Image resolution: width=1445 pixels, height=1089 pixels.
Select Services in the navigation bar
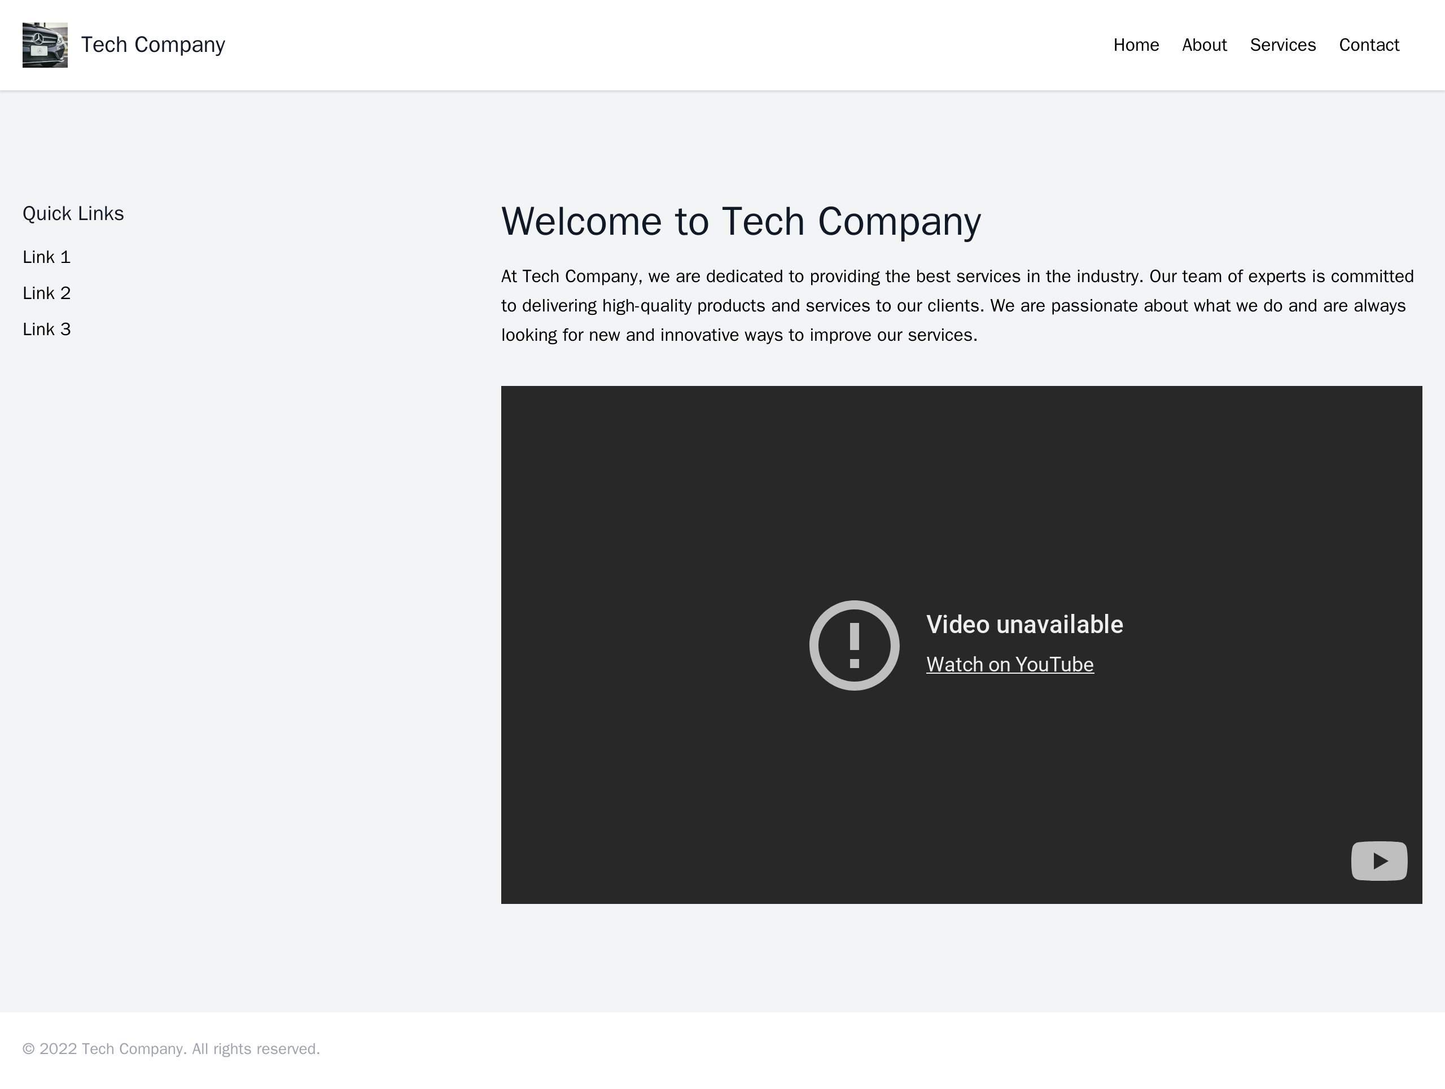[1282, 44]
